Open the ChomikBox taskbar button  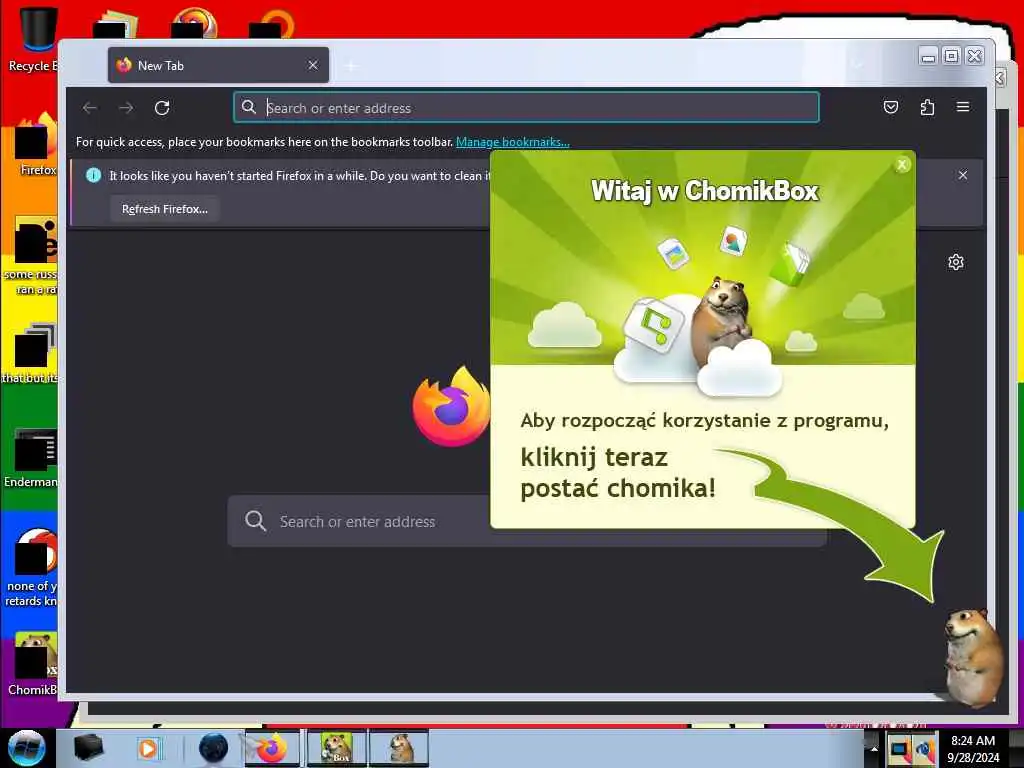(x=336, y=748)
